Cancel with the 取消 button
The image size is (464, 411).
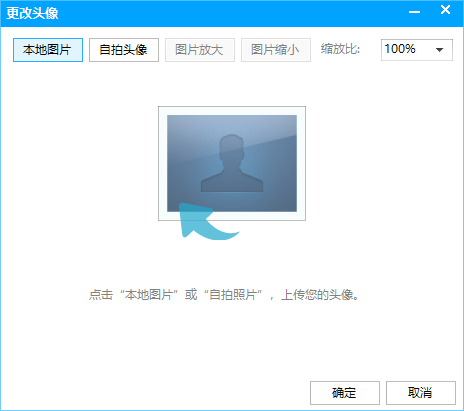coord(421,393)
